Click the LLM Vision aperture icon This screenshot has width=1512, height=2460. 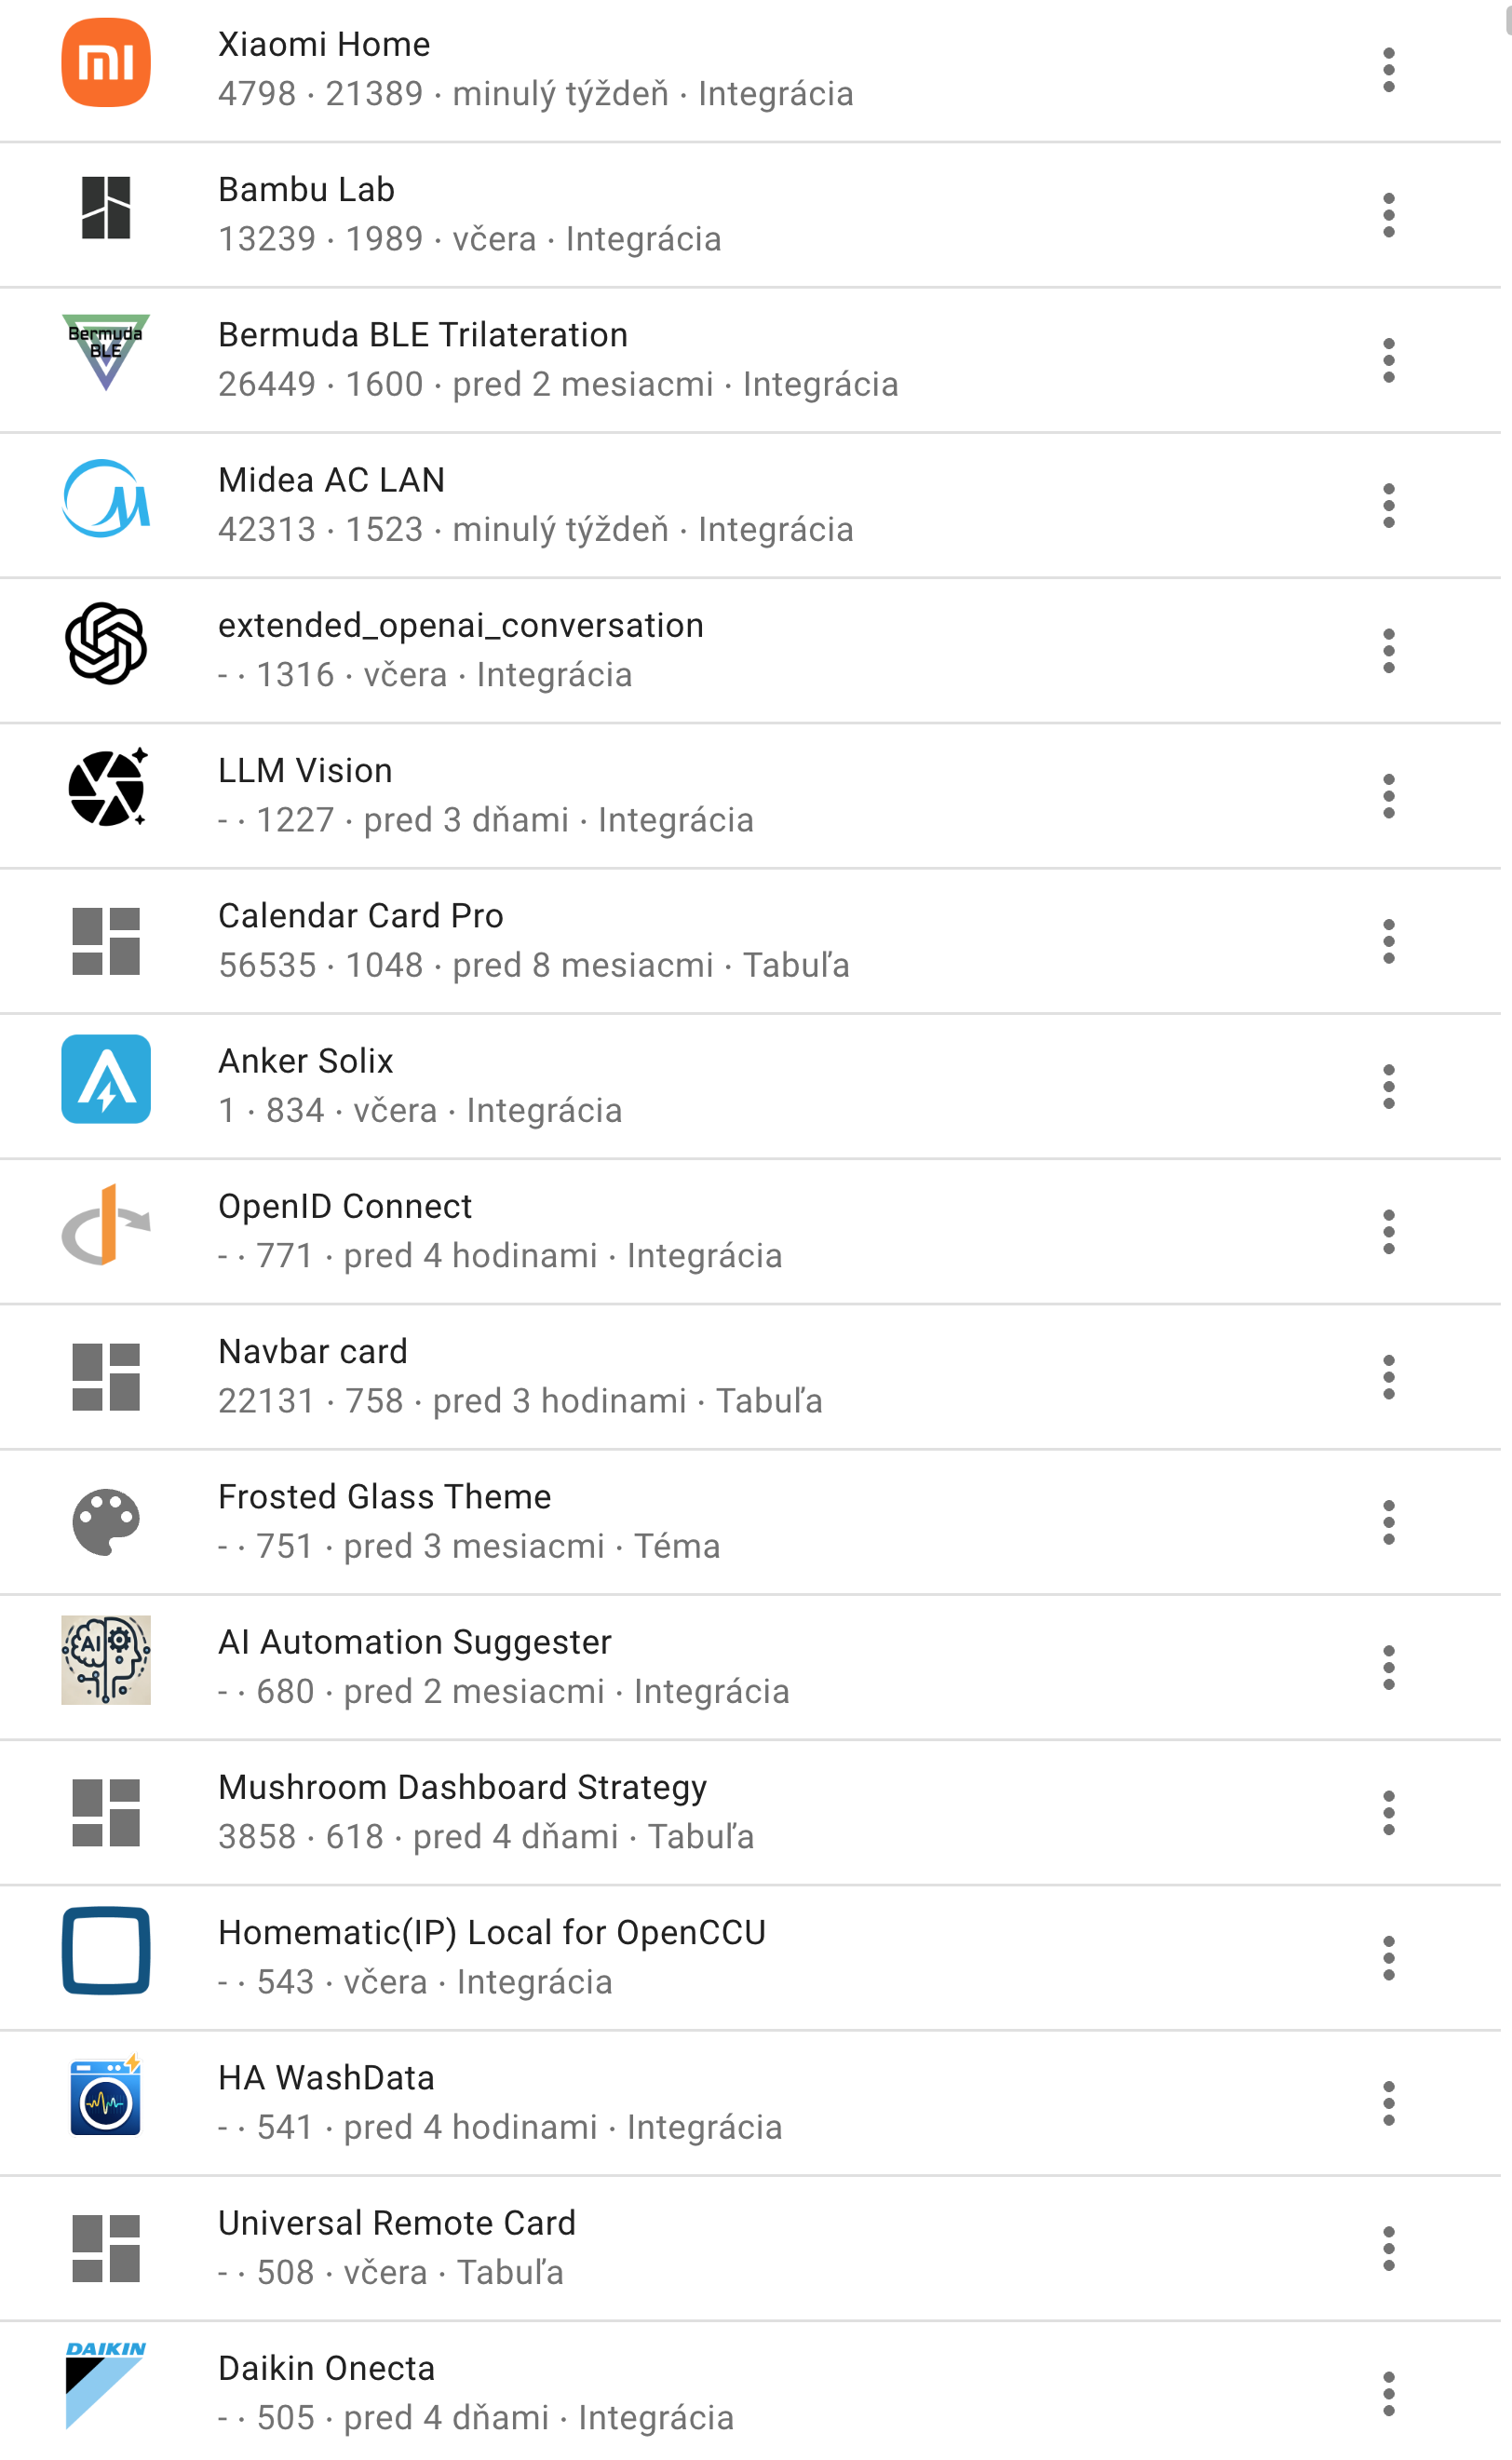coord(106,788)
